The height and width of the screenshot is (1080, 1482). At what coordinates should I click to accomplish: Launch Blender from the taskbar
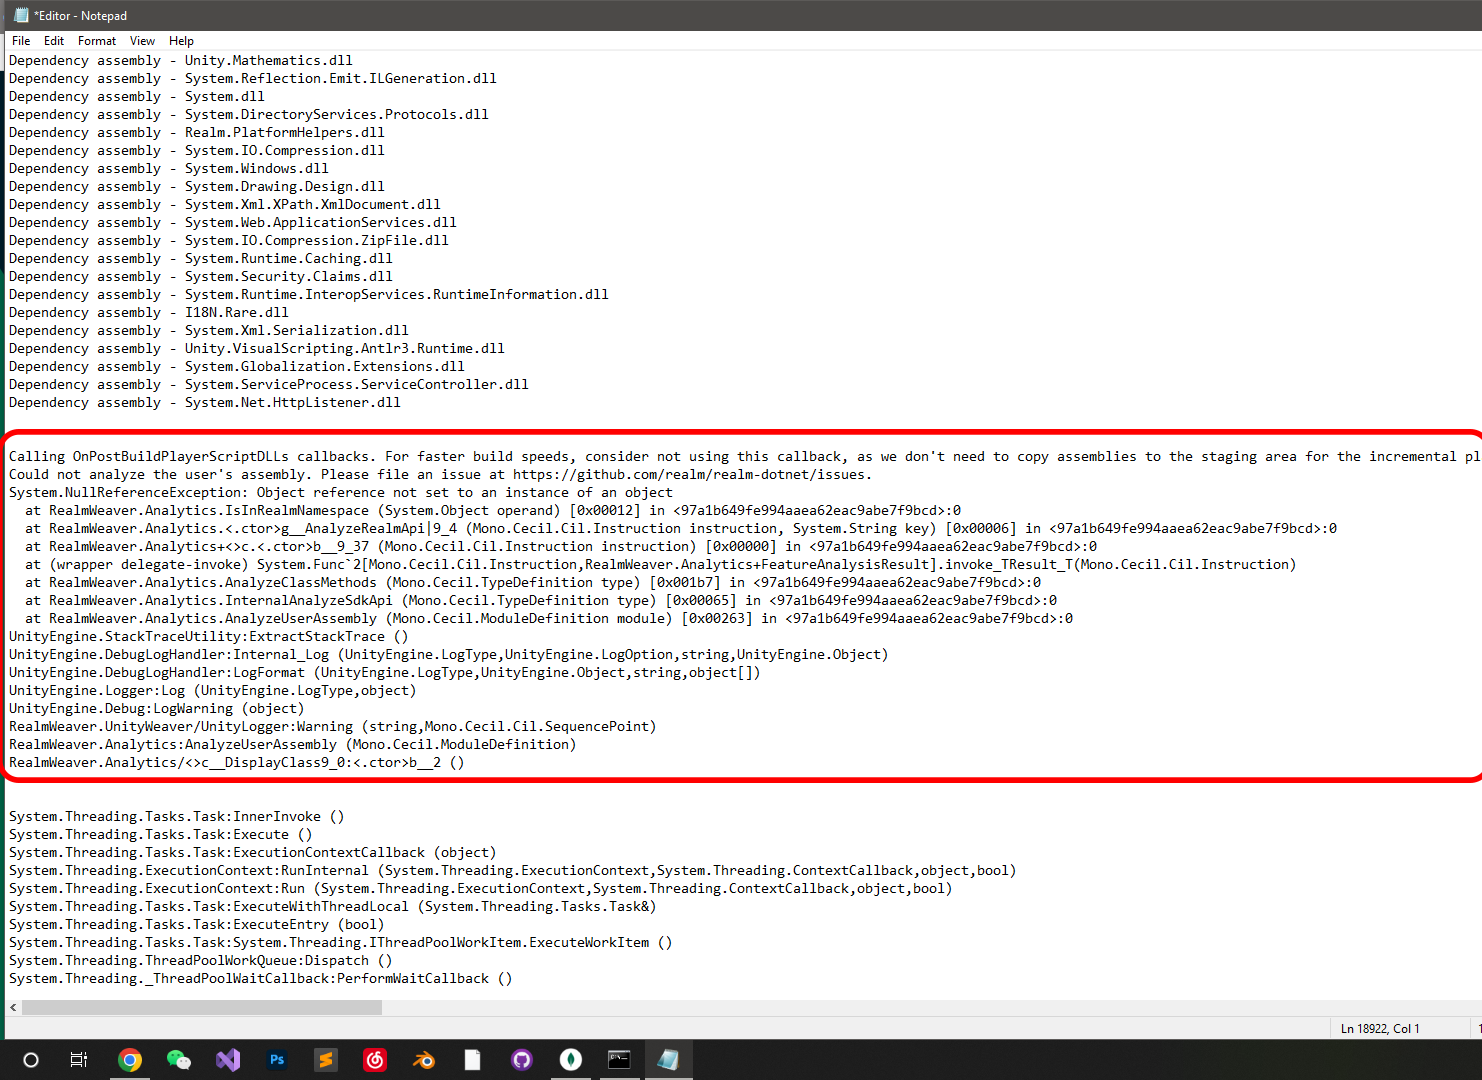424,1060
